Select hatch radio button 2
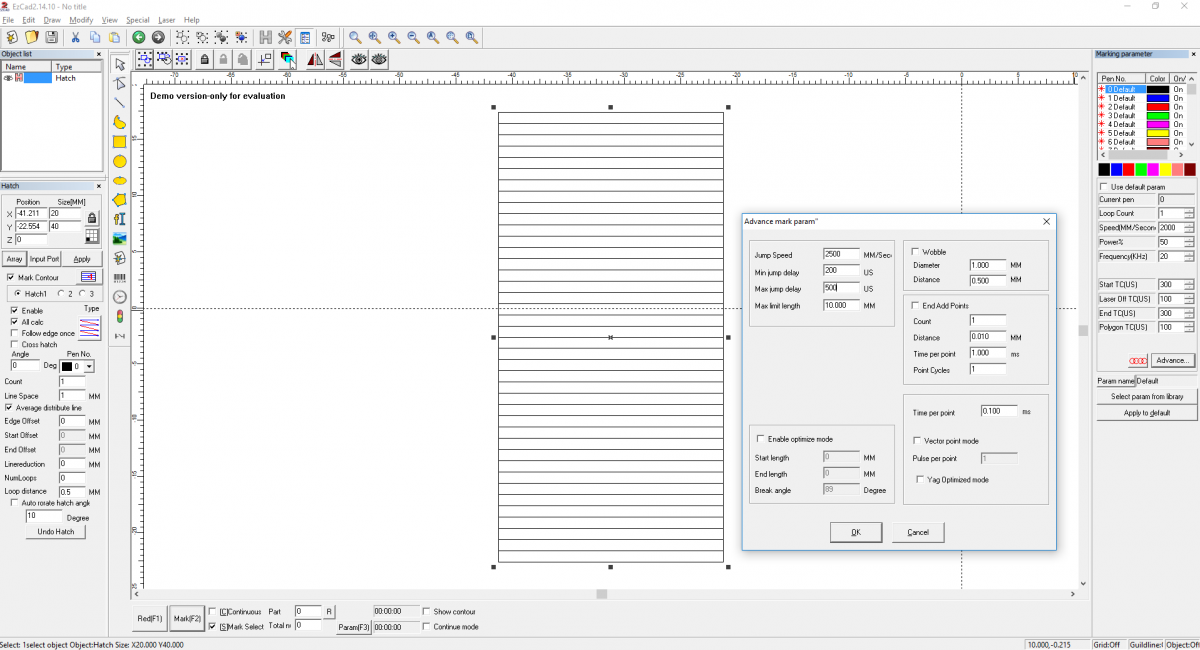The width and height of the screenshot is (1200, 650). pyautogui.click(x=60, y=293)
